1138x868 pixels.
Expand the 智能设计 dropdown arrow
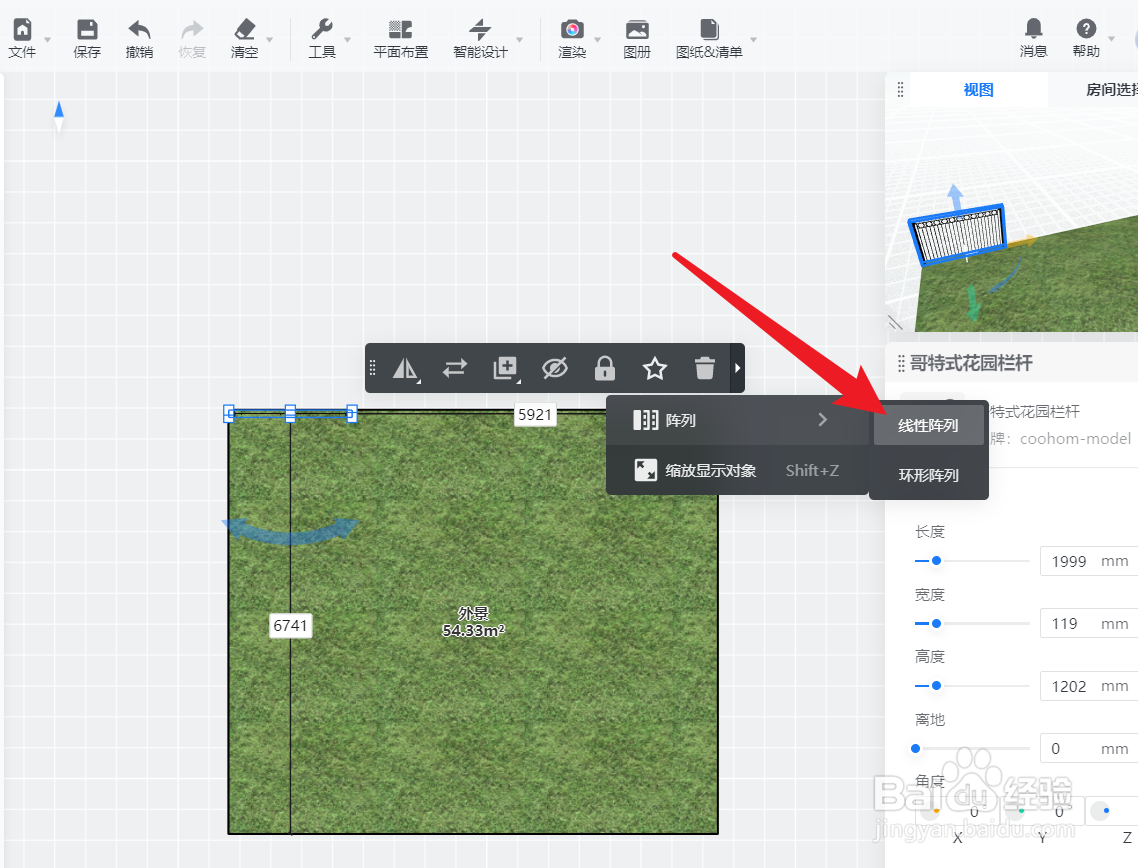click(520, 39)
